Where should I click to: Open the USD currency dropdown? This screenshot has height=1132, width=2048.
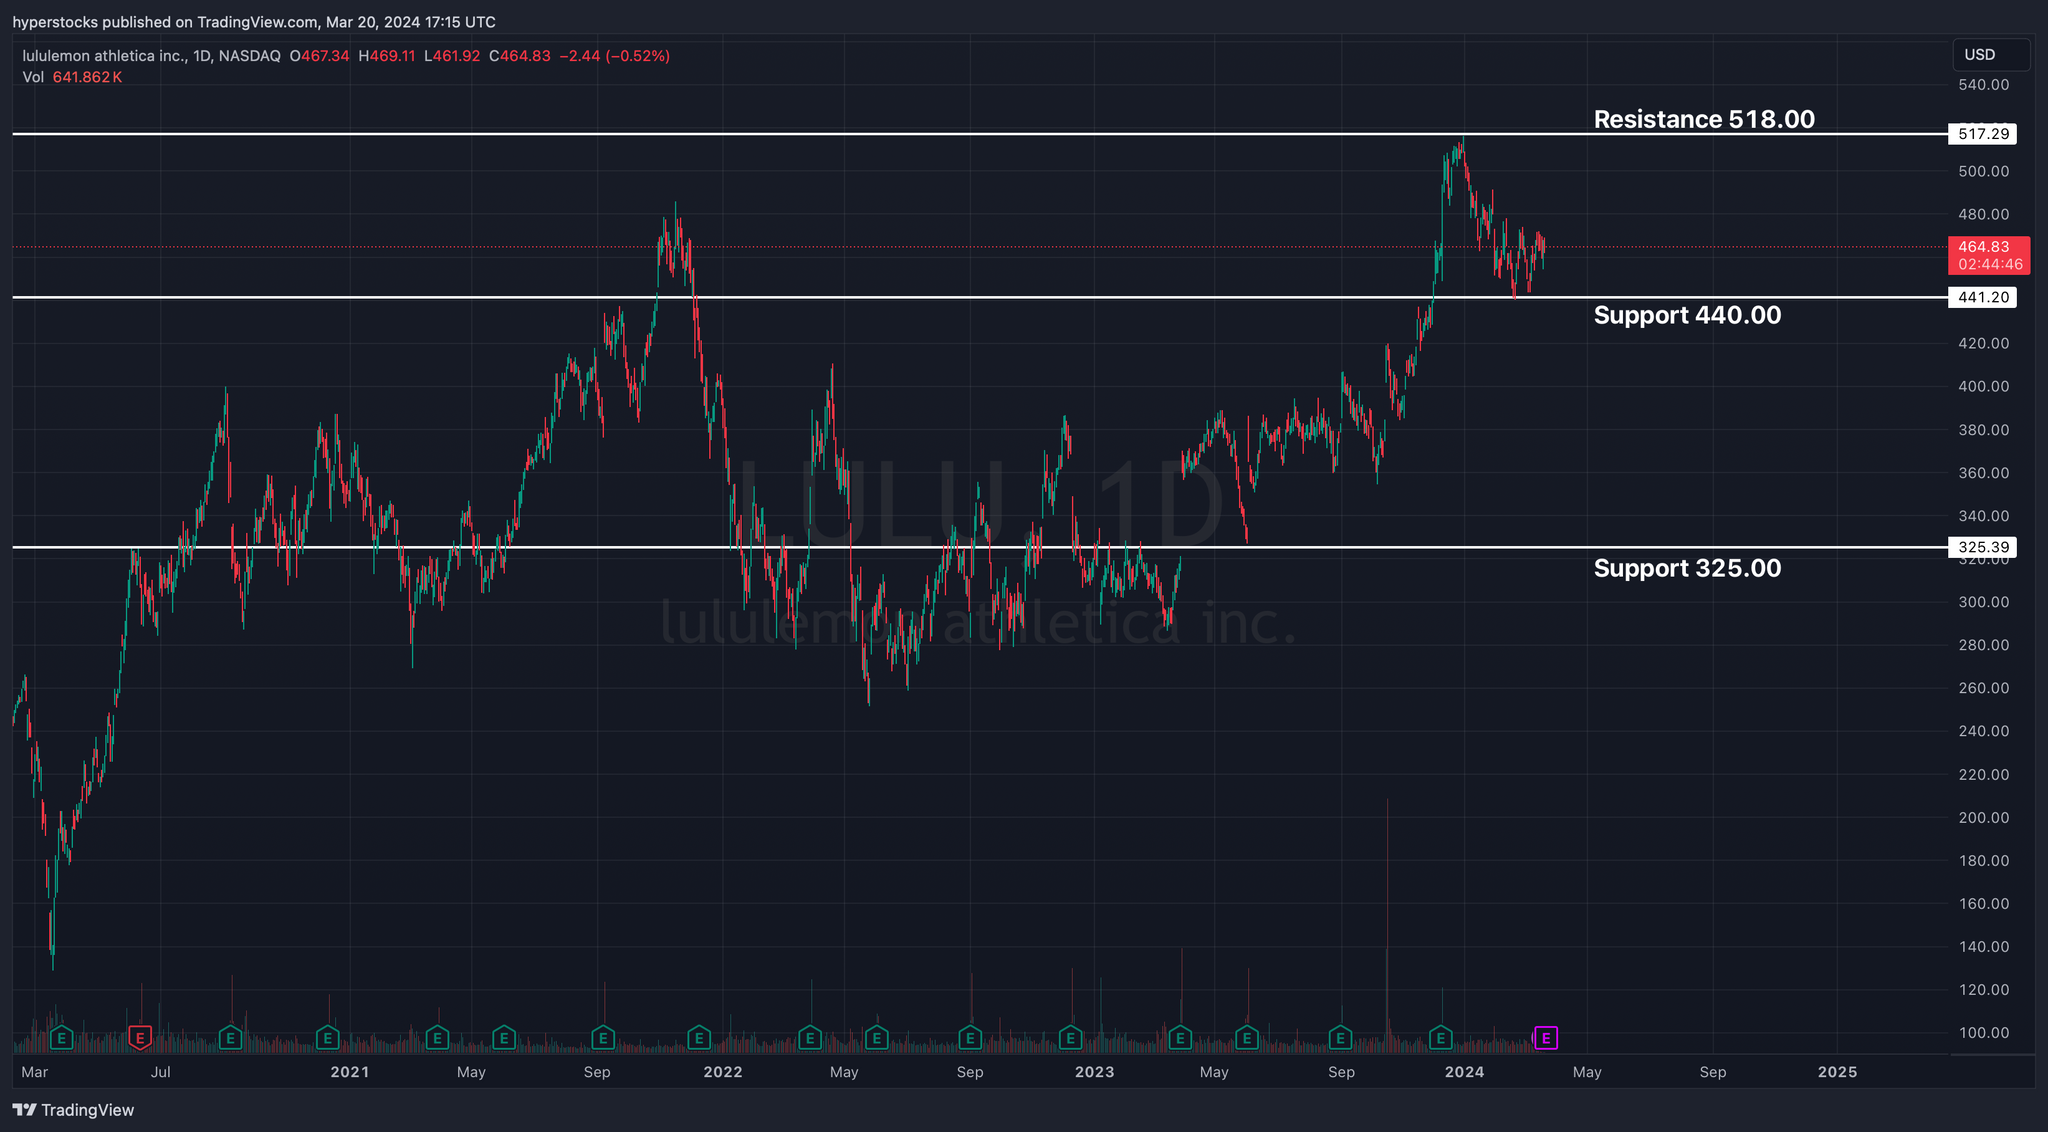click(1990, 55)
